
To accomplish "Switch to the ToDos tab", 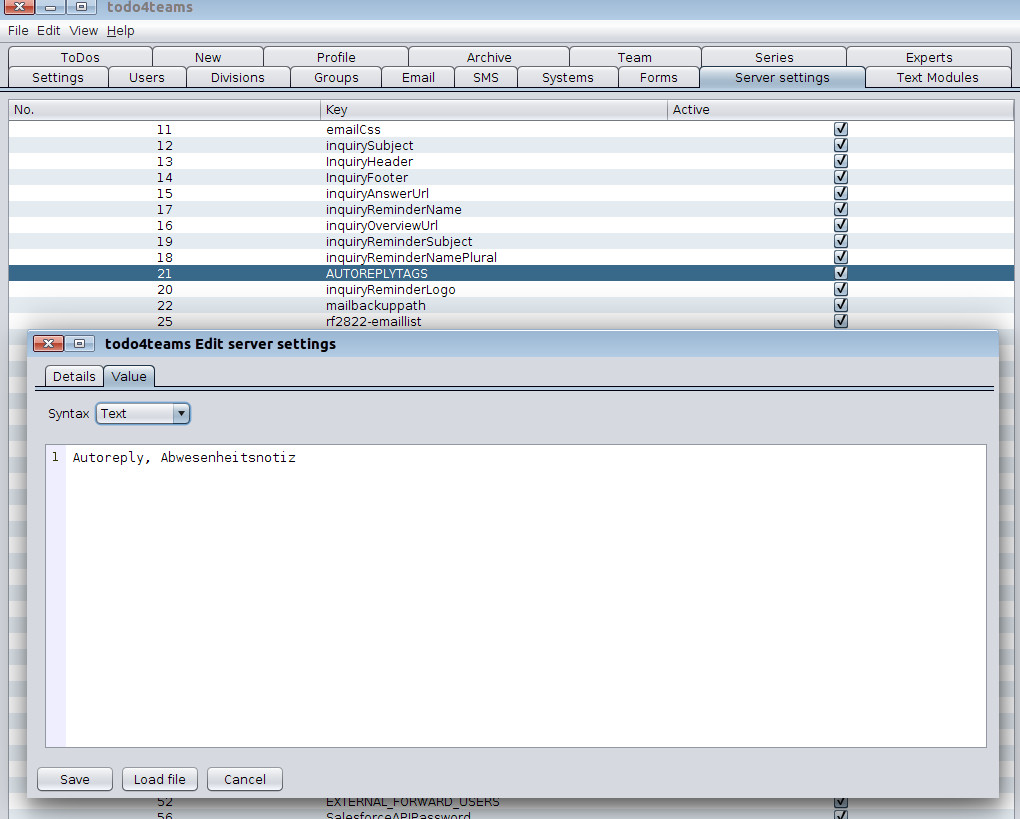I will click(80, 57).
